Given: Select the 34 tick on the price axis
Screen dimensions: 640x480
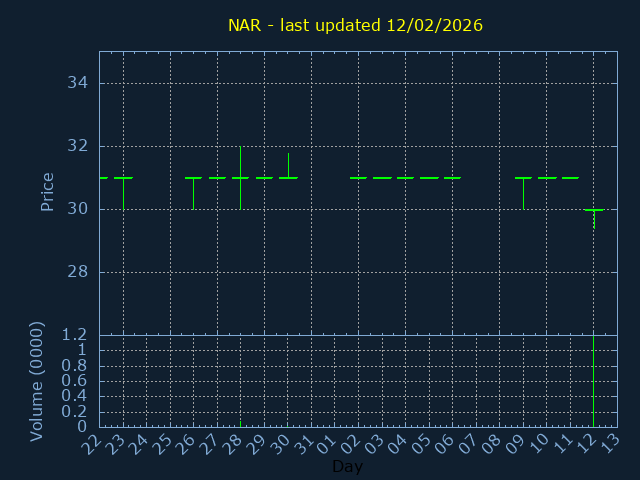Looking at the screenshot, I should coord(78,83).
